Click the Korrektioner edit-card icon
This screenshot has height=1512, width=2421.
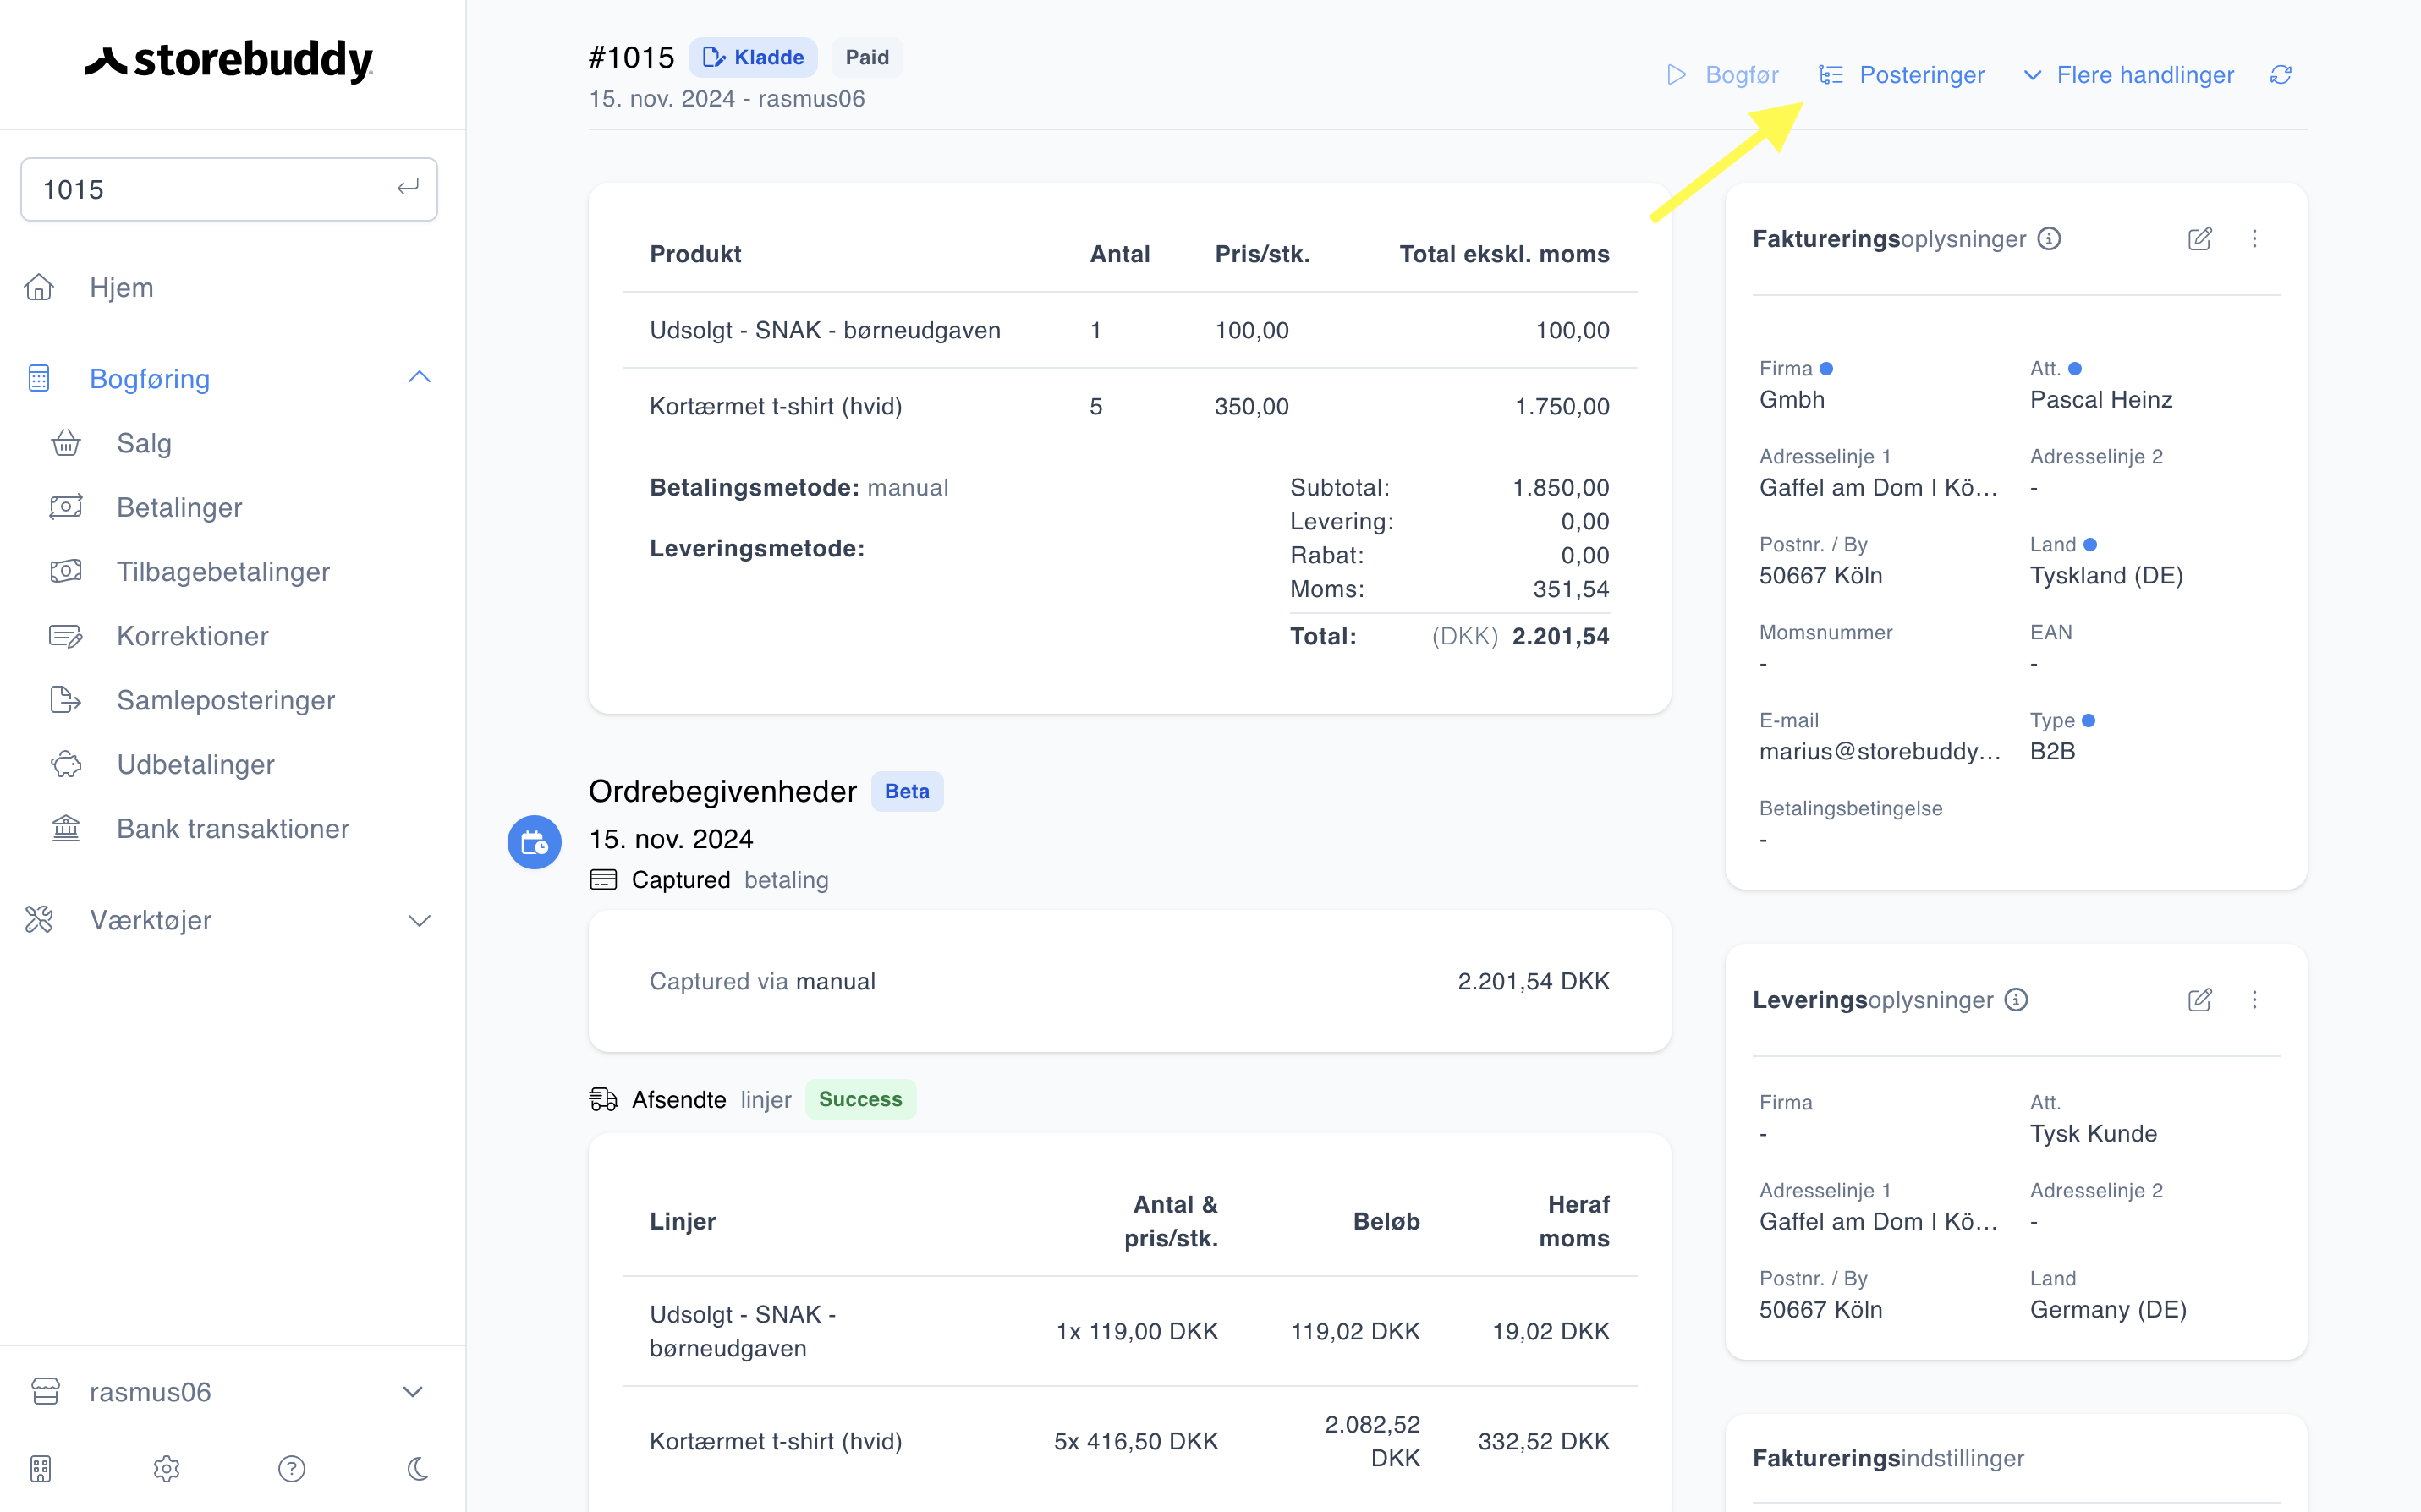[66, 635]
